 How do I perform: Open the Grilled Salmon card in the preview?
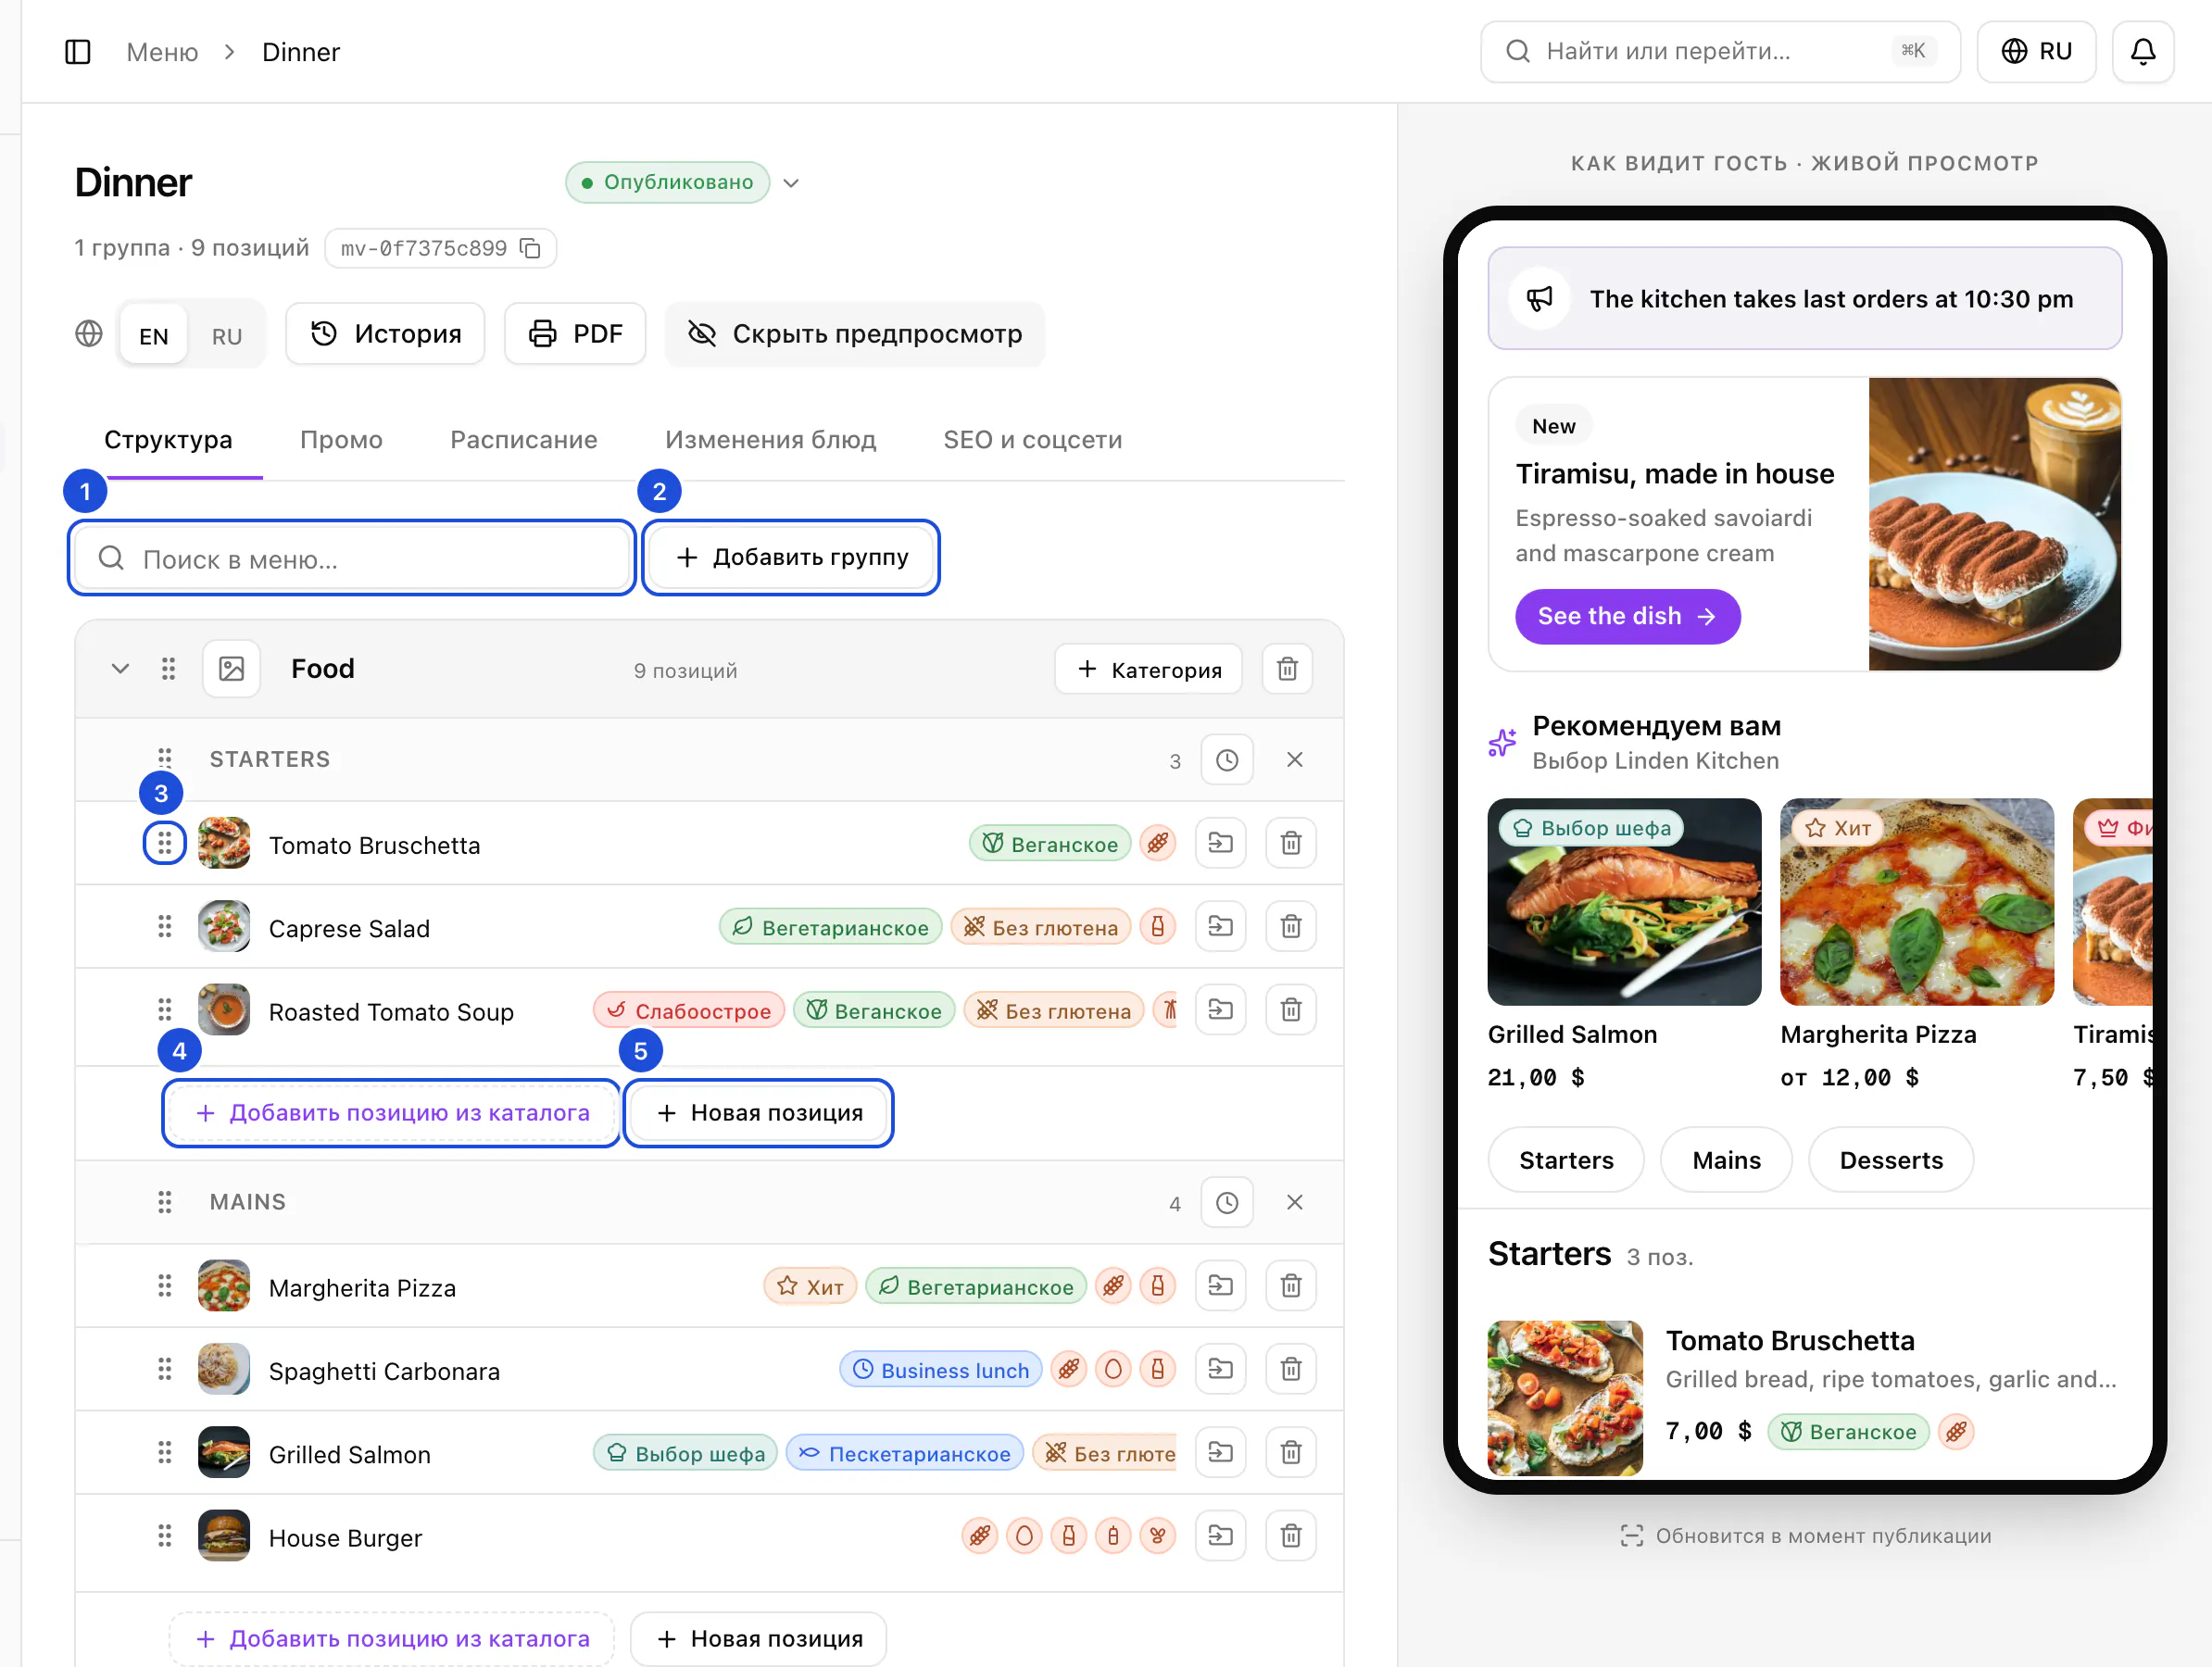(1624, 945)
